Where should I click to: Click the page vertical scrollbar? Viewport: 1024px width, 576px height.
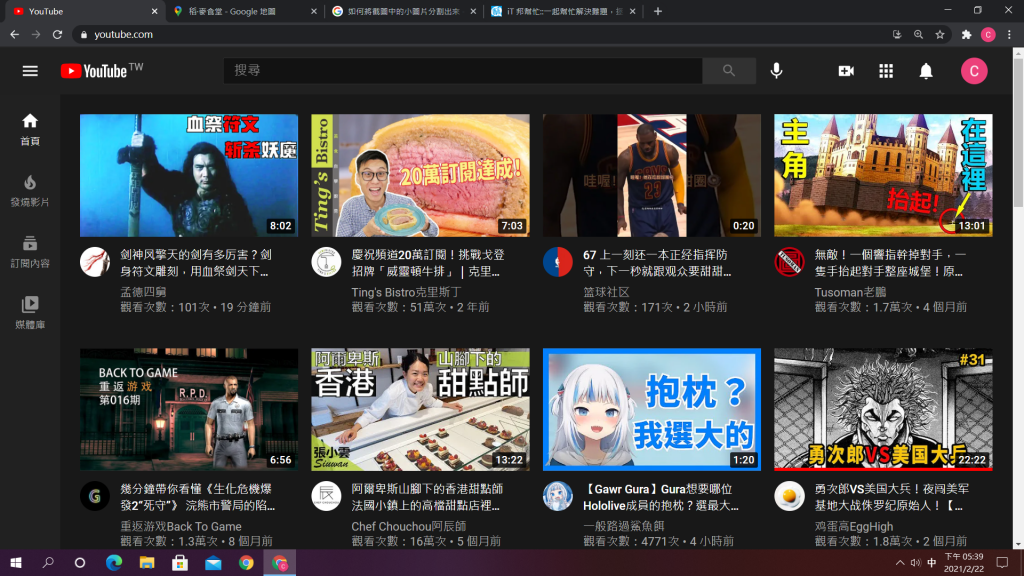[1018, 134]
